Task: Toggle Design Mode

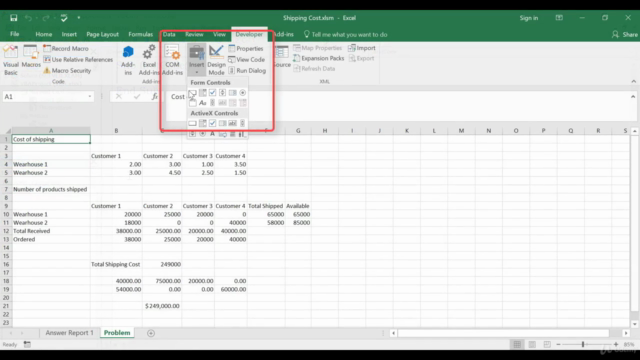Action: (x=216, y=60)
